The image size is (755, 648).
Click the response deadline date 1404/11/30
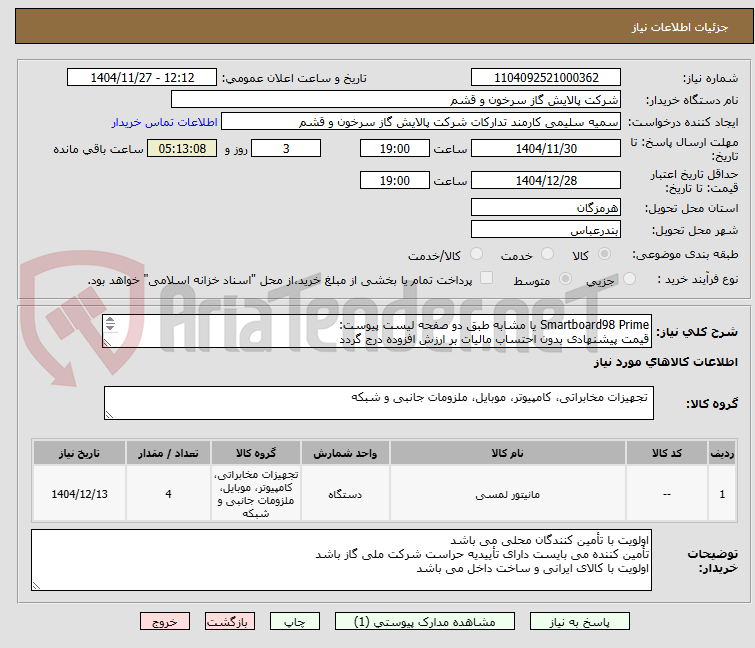546,148
